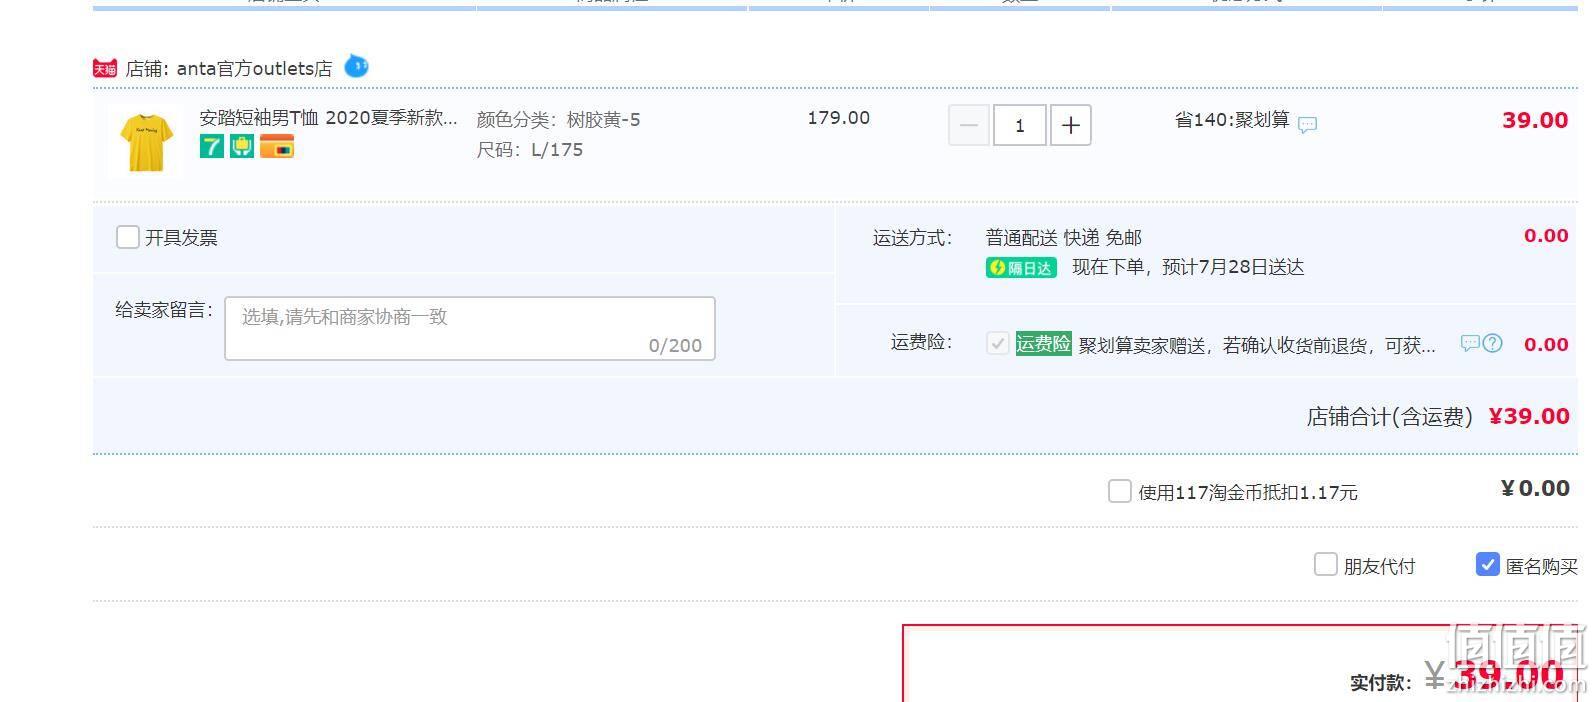
Task: Click the shipping insurance help question icon
Action: pos(1492,343)
